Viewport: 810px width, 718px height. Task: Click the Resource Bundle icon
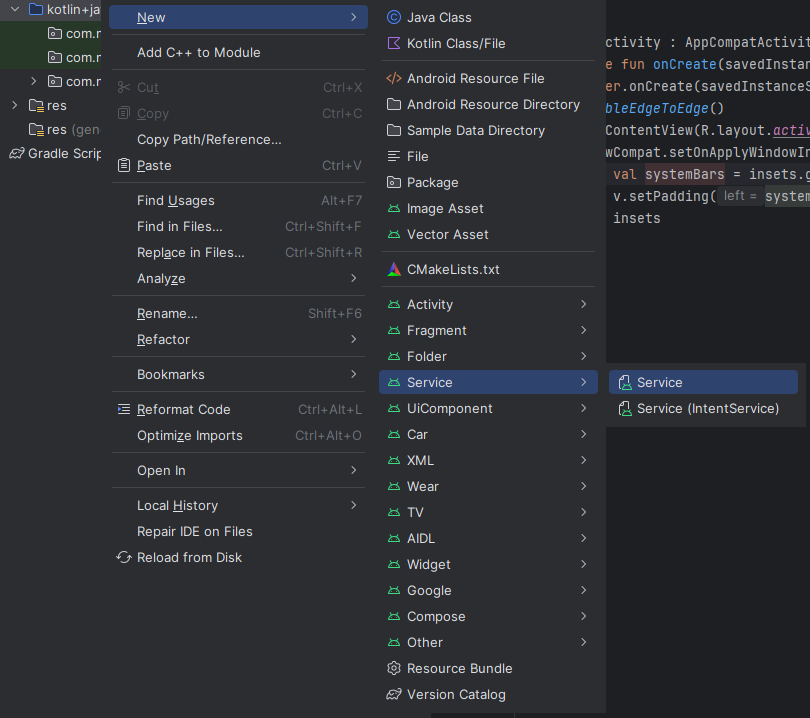pos(393,668)
